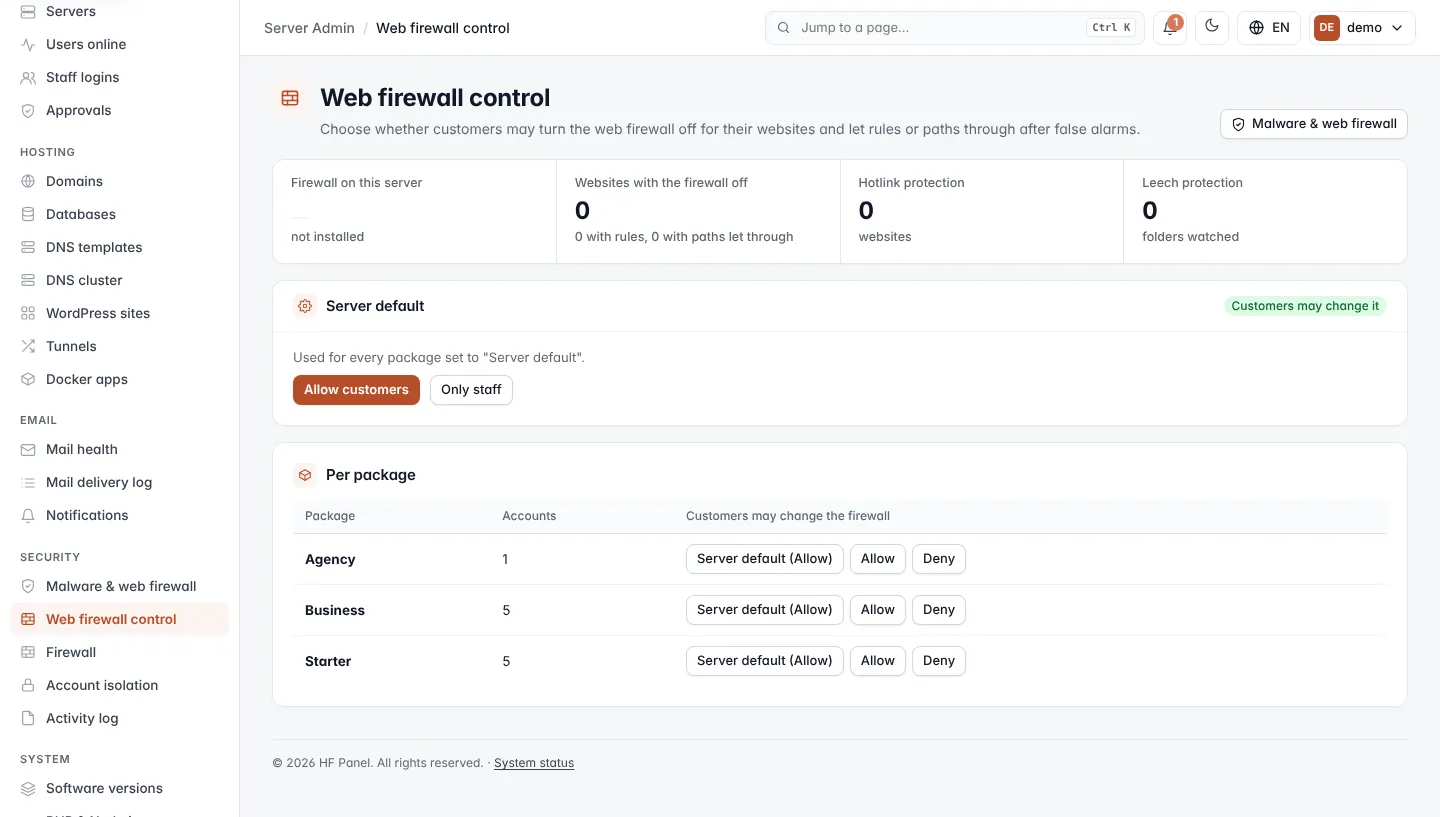Image resolution: width=1440 pixels, height=817 pixels.
Task: Set Starter package to Allow
Action: tap(878, 661)
